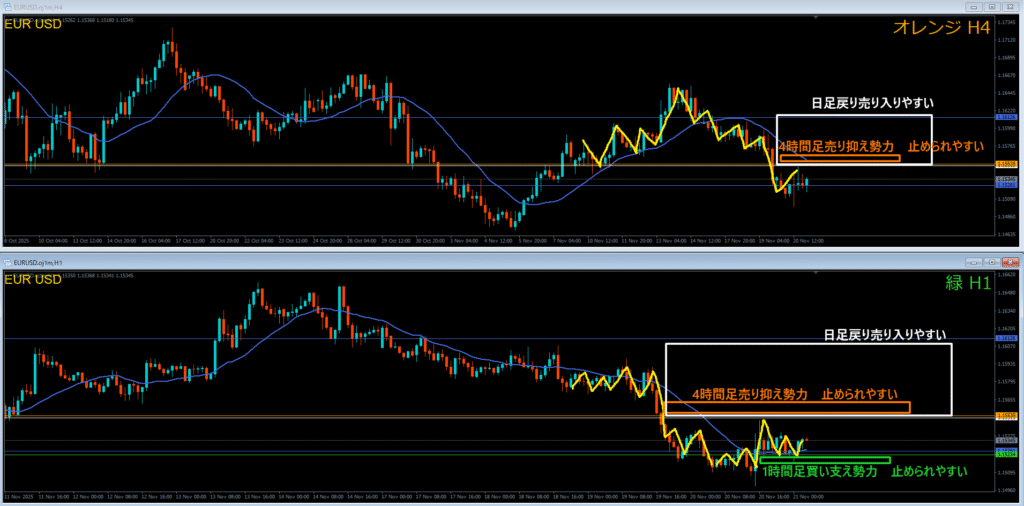
Task: Select '4時間足売り抑え勢力' orange text in the H1 chart
Action: coord(750,394)
